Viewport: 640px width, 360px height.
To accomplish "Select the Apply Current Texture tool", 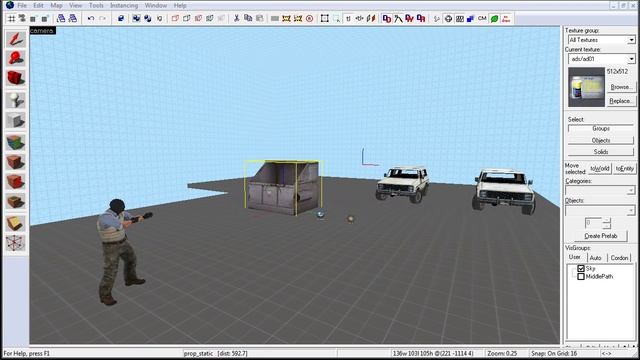I will [16, 162].
